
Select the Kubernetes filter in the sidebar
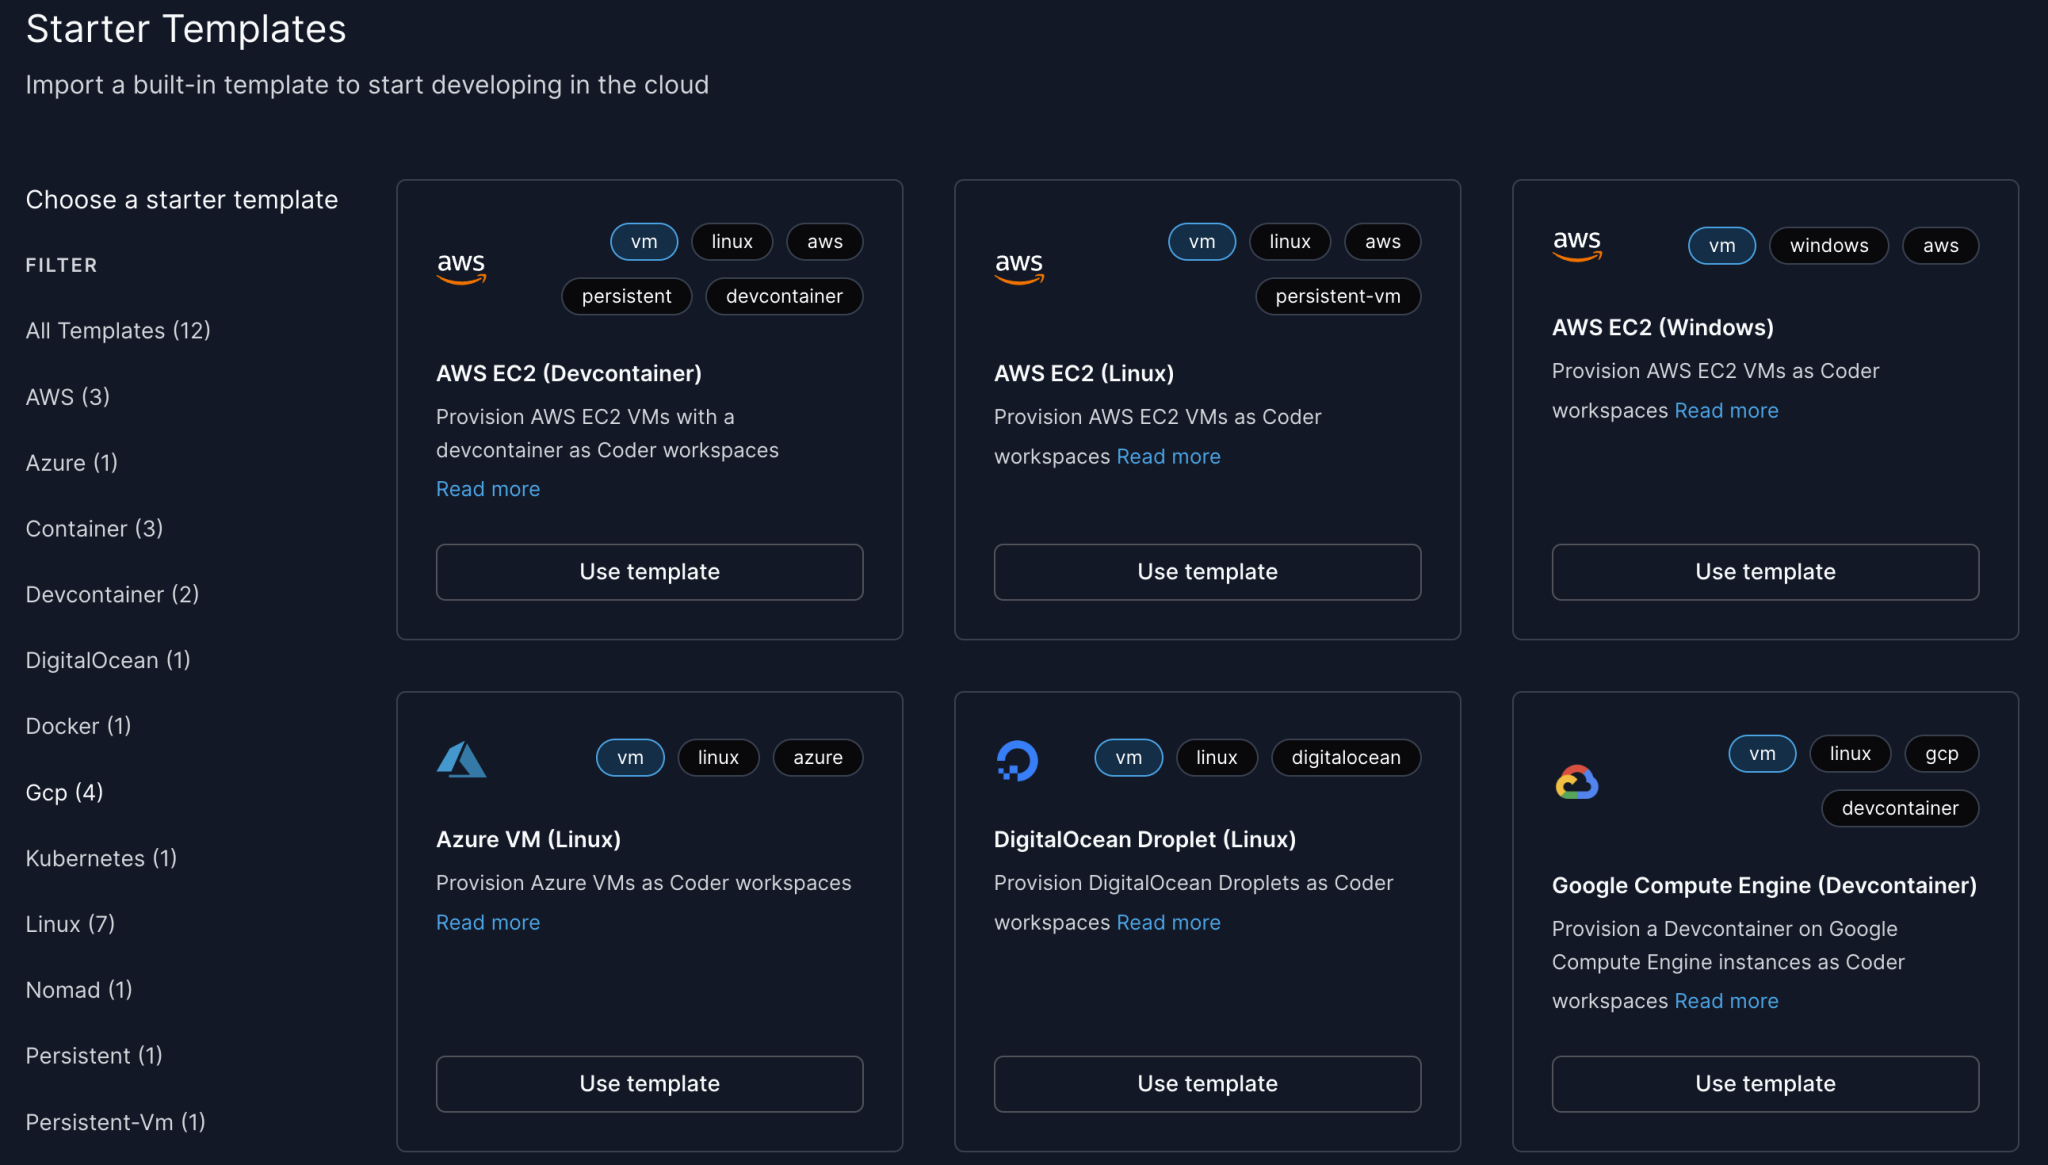(x=100, y=857)
